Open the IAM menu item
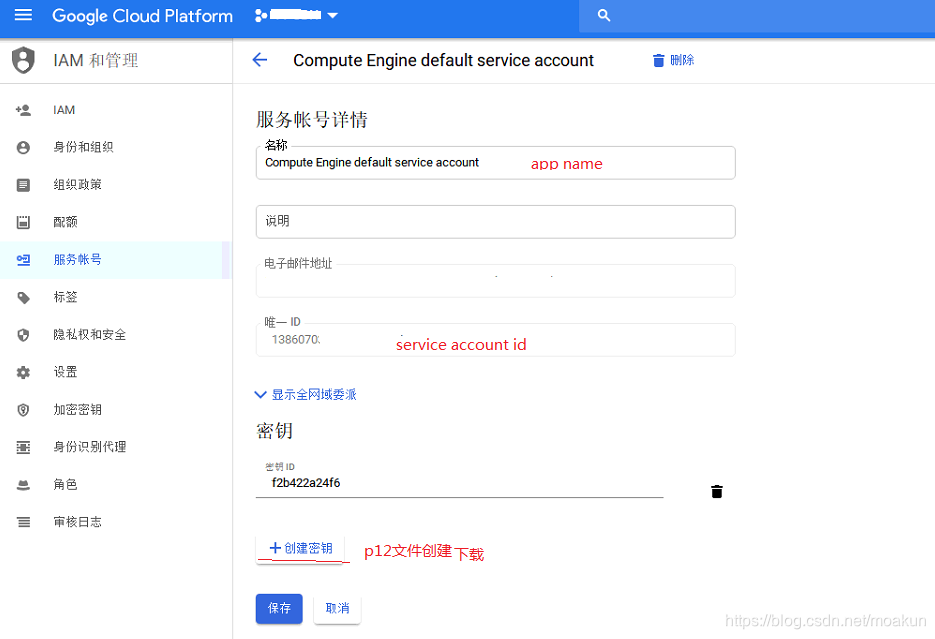The height and width of the screenshot is (639, 935). point(116,110)
